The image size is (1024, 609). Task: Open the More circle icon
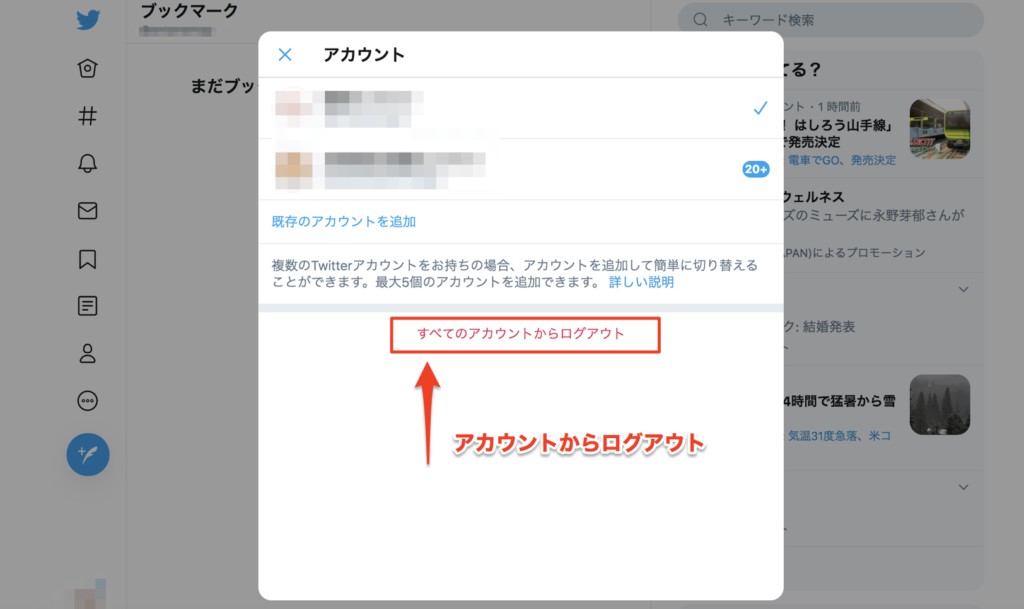click(88, 401)
